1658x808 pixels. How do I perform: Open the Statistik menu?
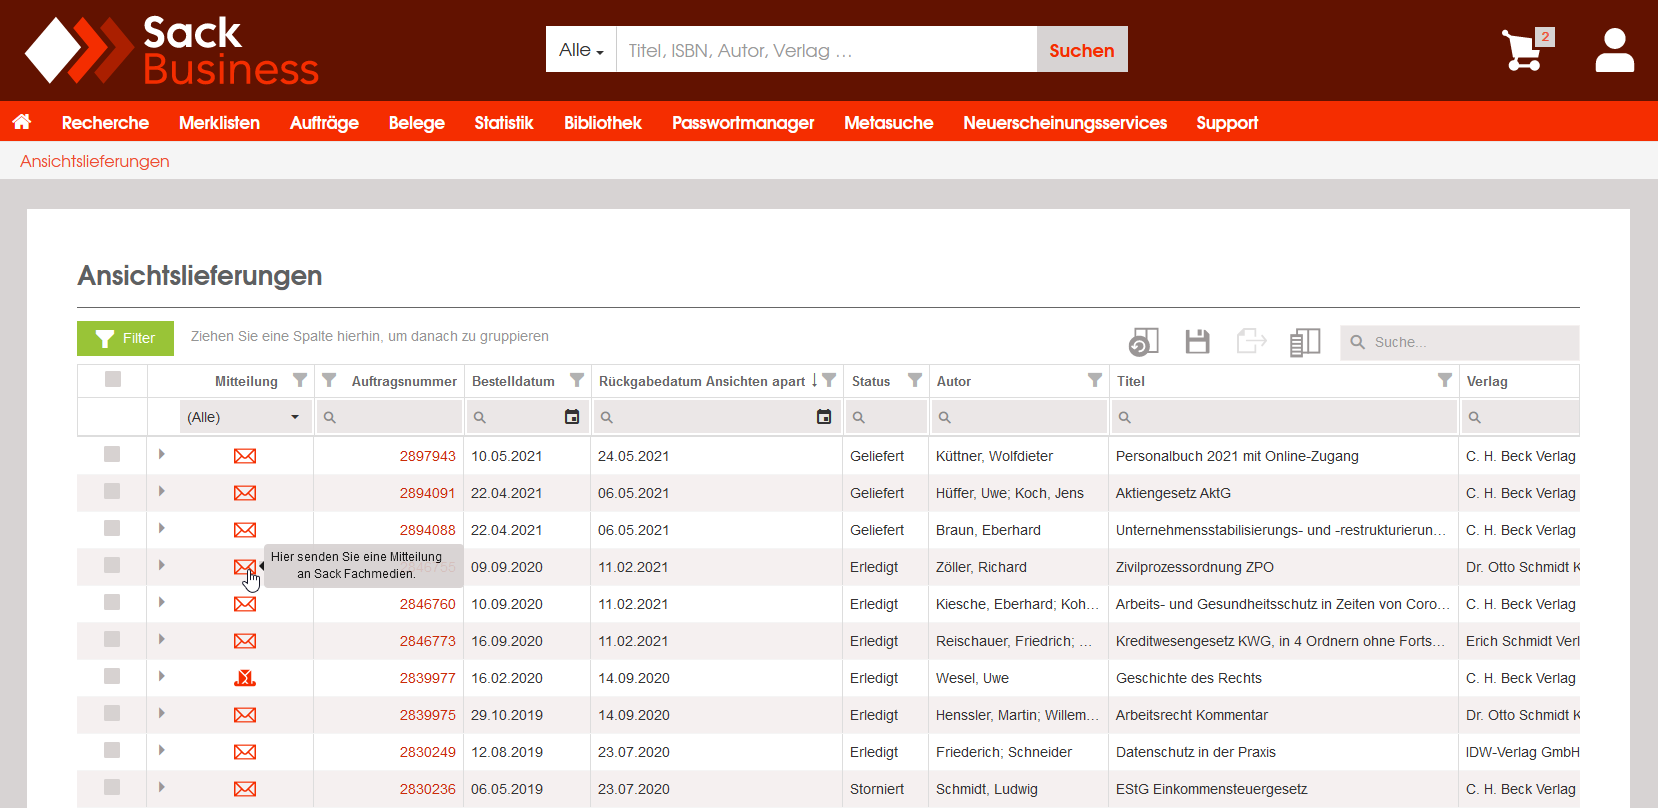pyautogui.click(x=504, y=122)
